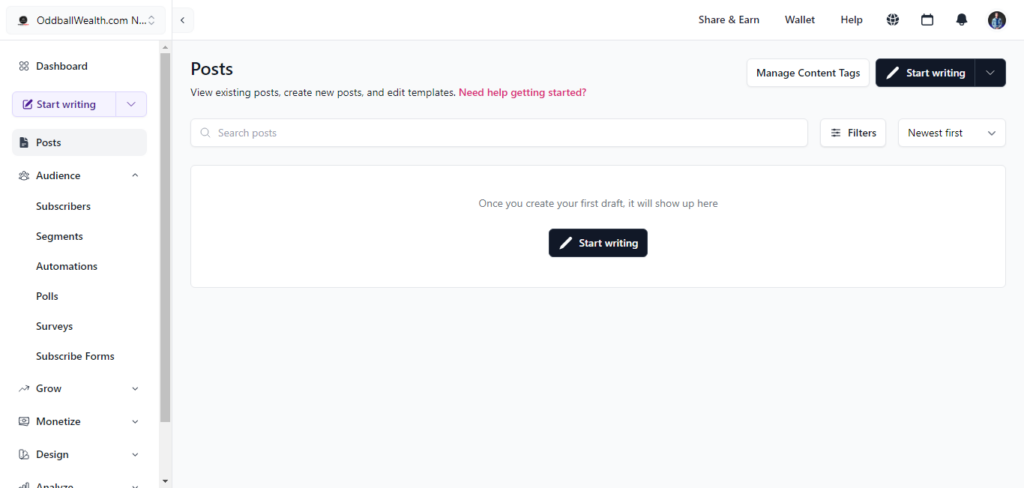The image size is (1024, 488).
Task: Open Surveys under Audience
Action: tap(54, 327)
